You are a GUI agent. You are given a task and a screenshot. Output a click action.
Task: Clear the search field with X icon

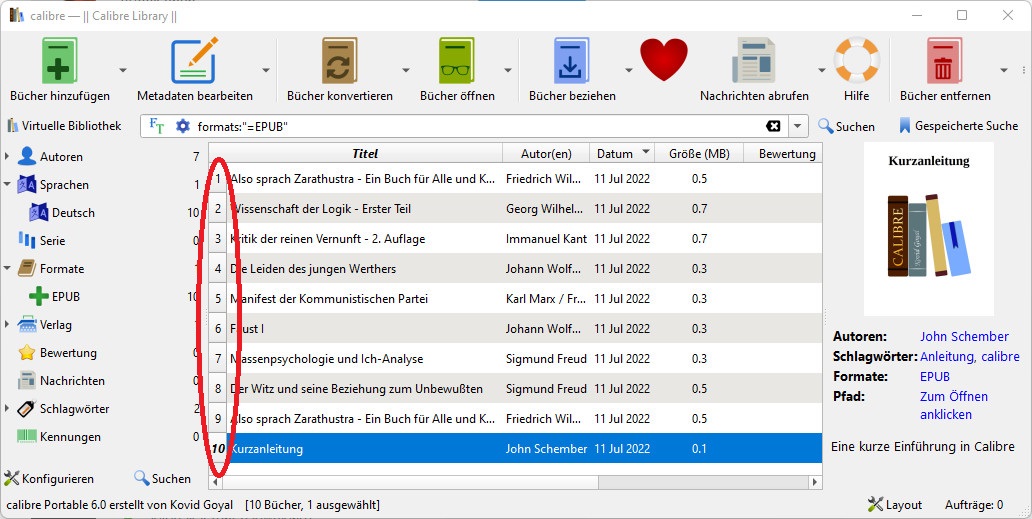click(x=773, y=126)
